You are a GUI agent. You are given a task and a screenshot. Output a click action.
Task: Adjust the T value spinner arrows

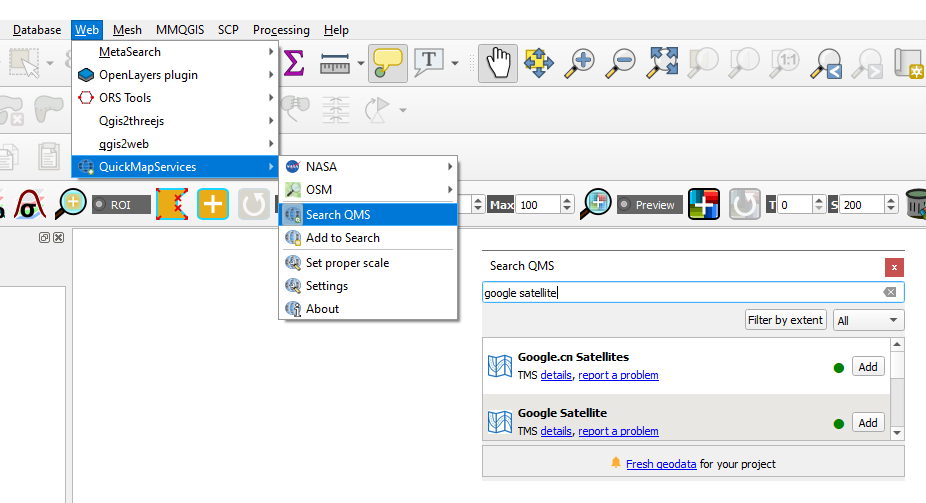[819, 205]
